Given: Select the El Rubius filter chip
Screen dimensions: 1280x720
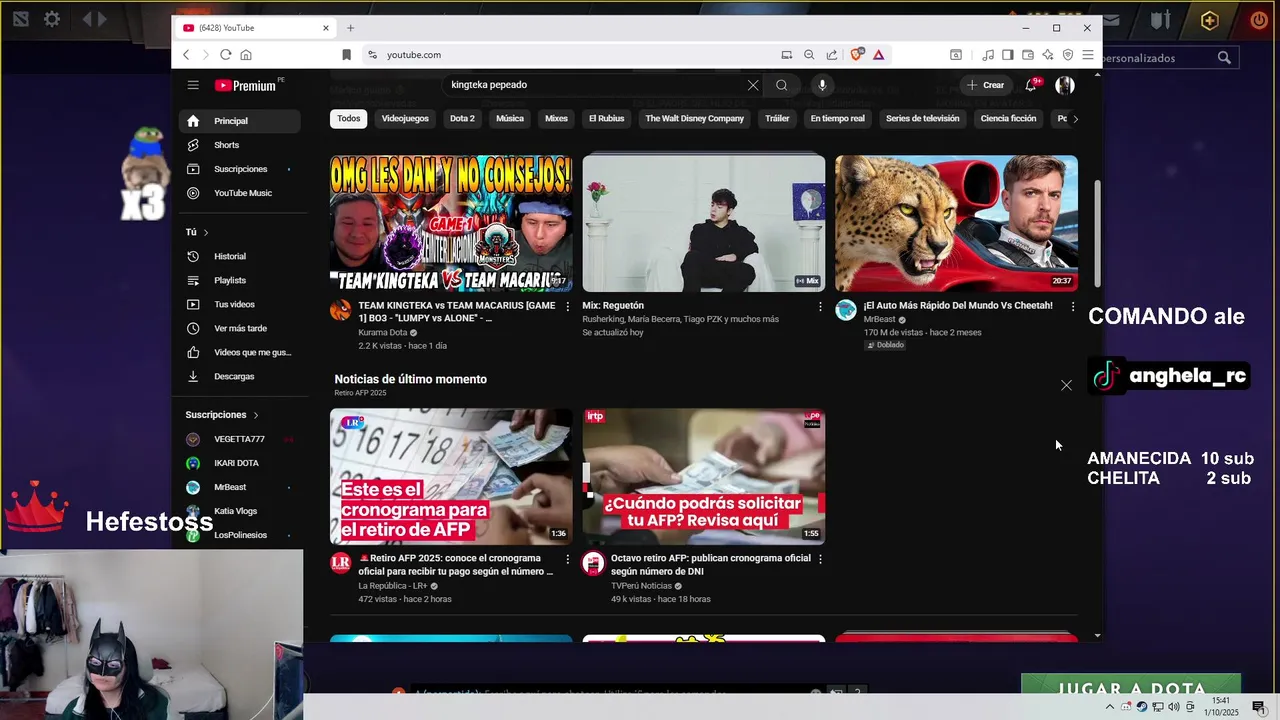Looking at the screenshot, I should (606, 119).
